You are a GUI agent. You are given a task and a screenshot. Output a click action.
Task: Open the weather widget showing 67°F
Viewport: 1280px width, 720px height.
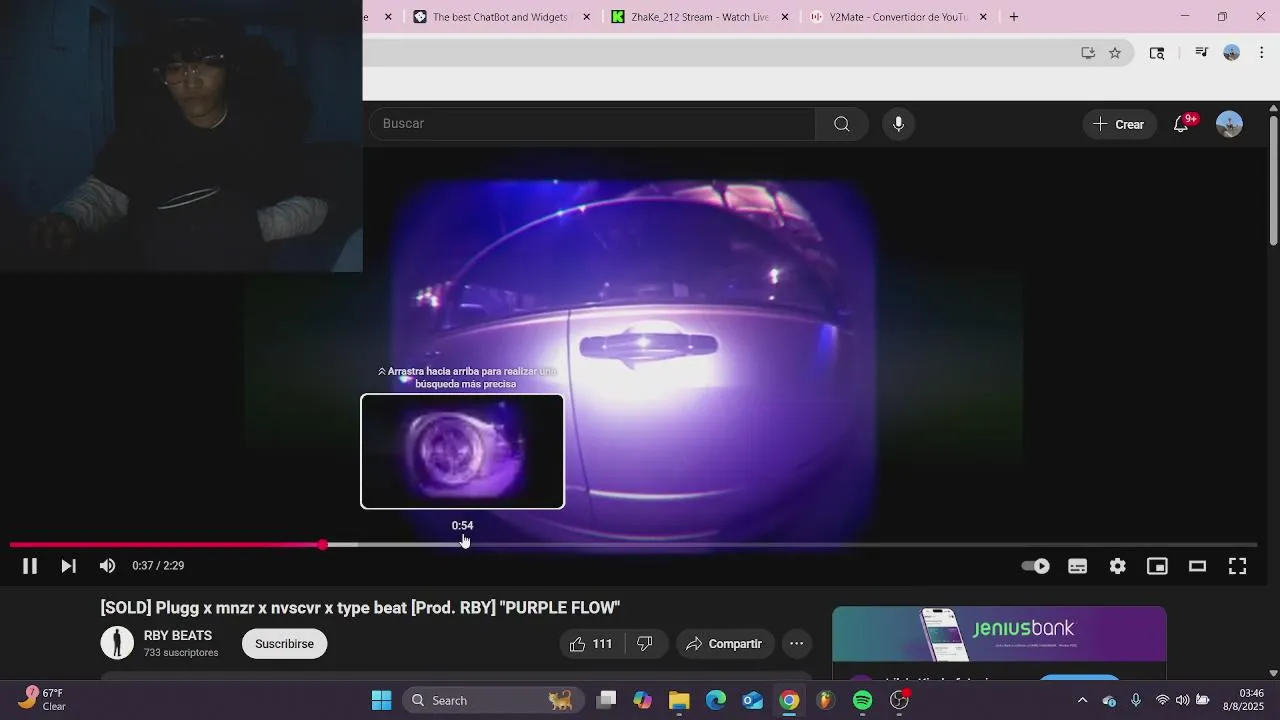coord(42,699)
